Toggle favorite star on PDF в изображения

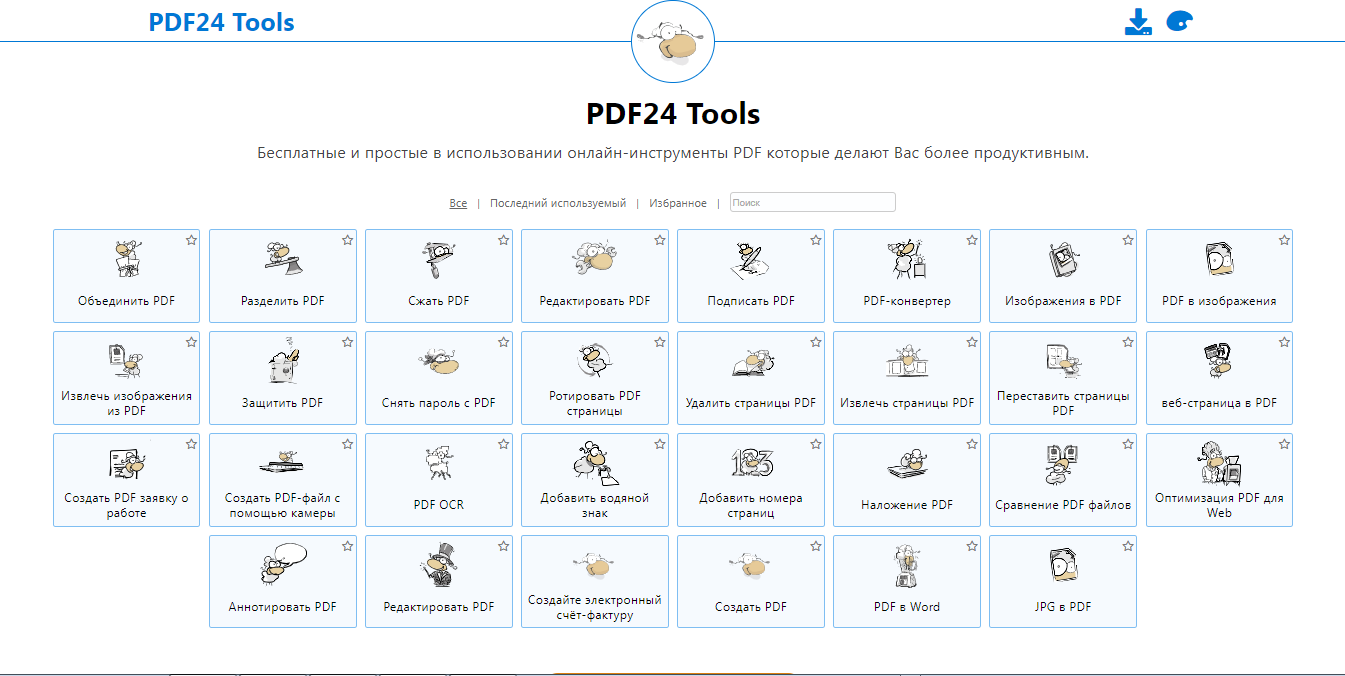[x=1284, y=240]
